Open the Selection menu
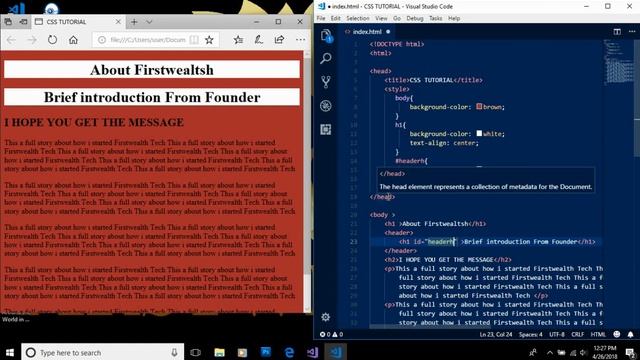The height and width of the screenshot is (360, 640). pos(358,18)
